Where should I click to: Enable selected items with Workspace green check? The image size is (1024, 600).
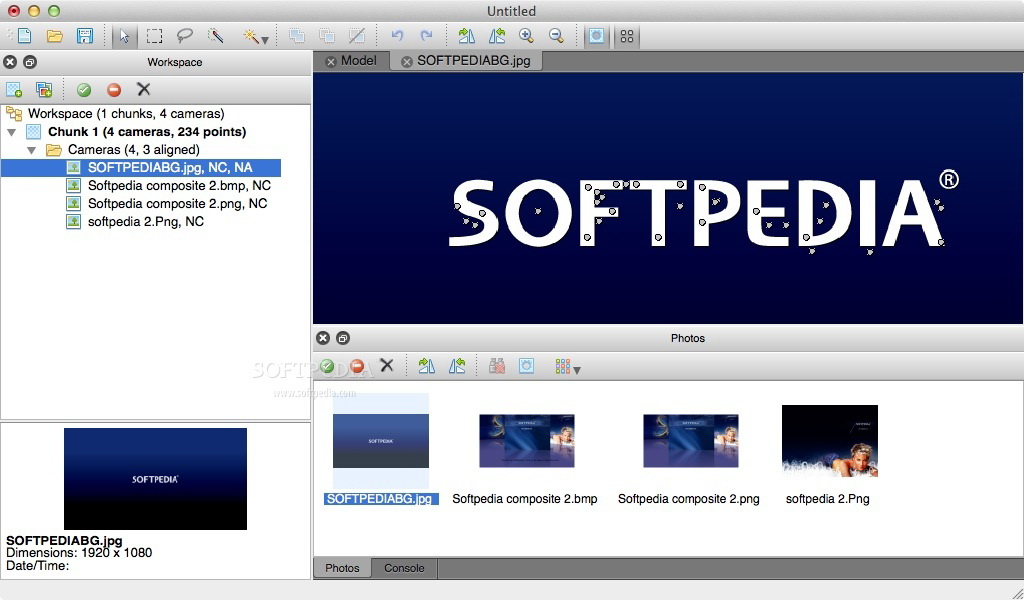point(84,90)
